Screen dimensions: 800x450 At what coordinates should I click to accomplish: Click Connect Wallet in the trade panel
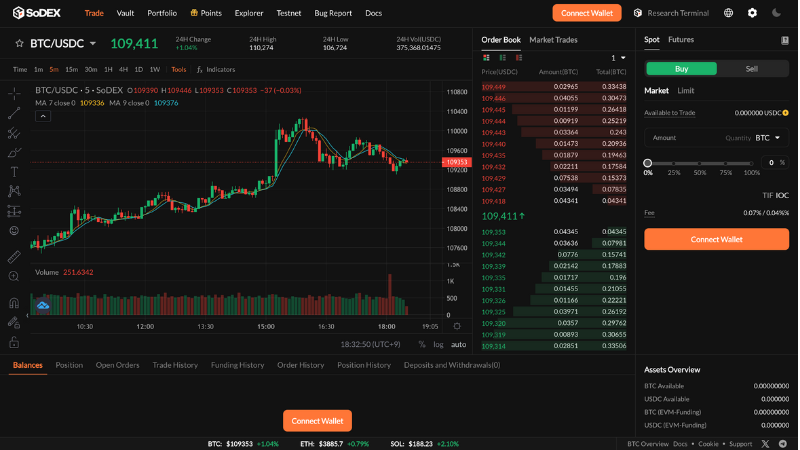click(716, 239)
